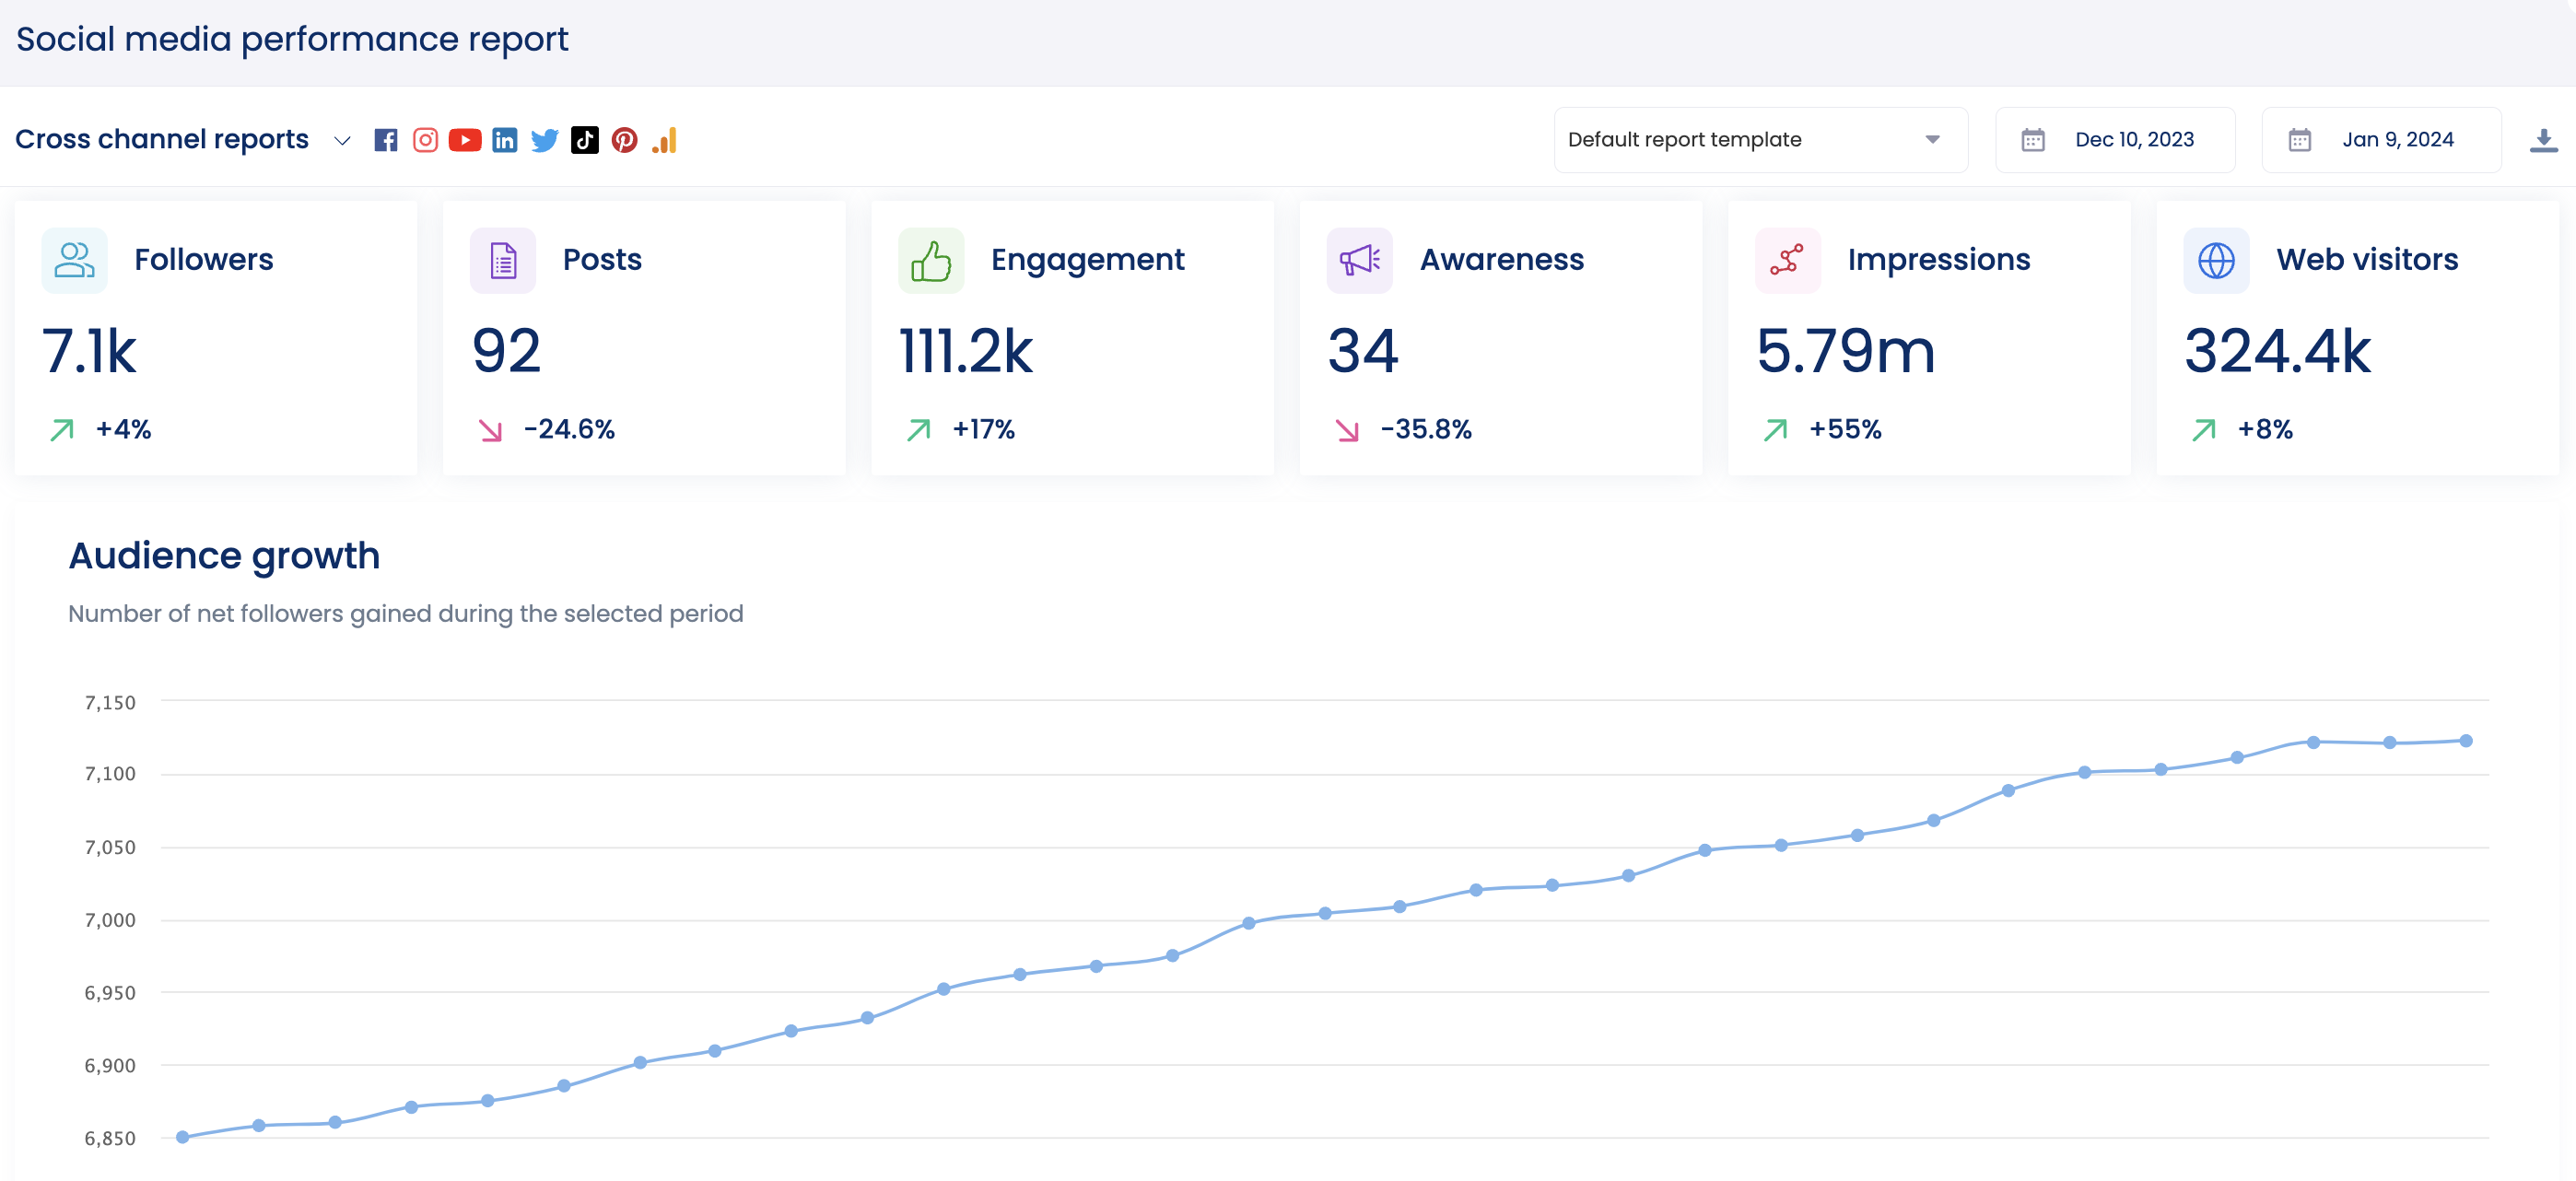Select the Instagram channel icon
The height and width of the screenshot is (1181, 2576).
425,139
